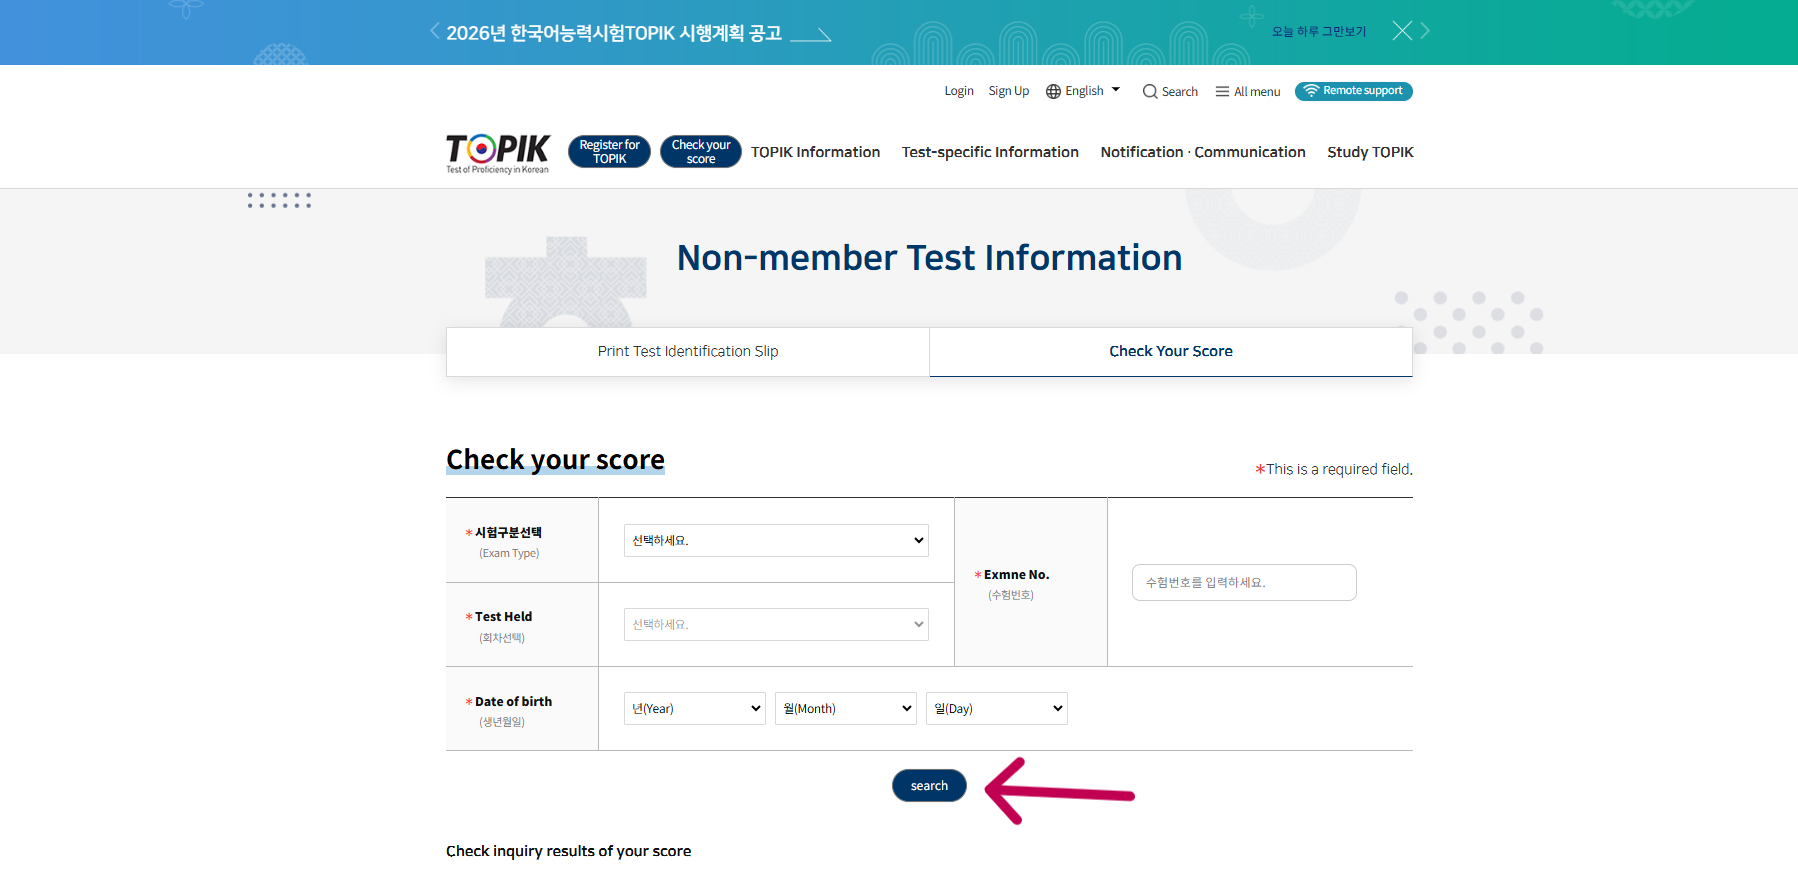Open the English language dropdown
The height and width of the screenshot is (887, 1798).
[x=1084, y=91]
